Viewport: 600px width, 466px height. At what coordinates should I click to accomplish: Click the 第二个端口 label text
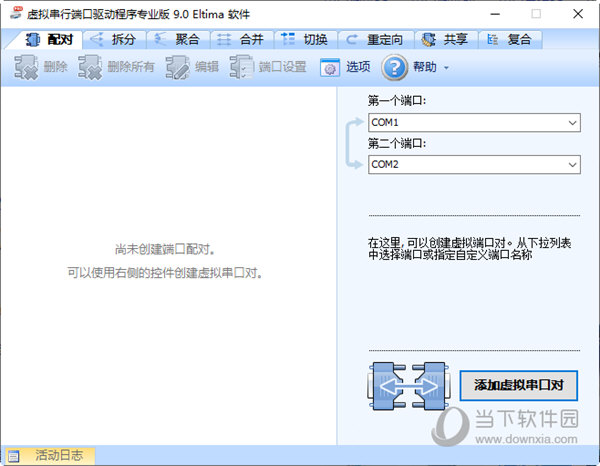click(x=397, y=143)
